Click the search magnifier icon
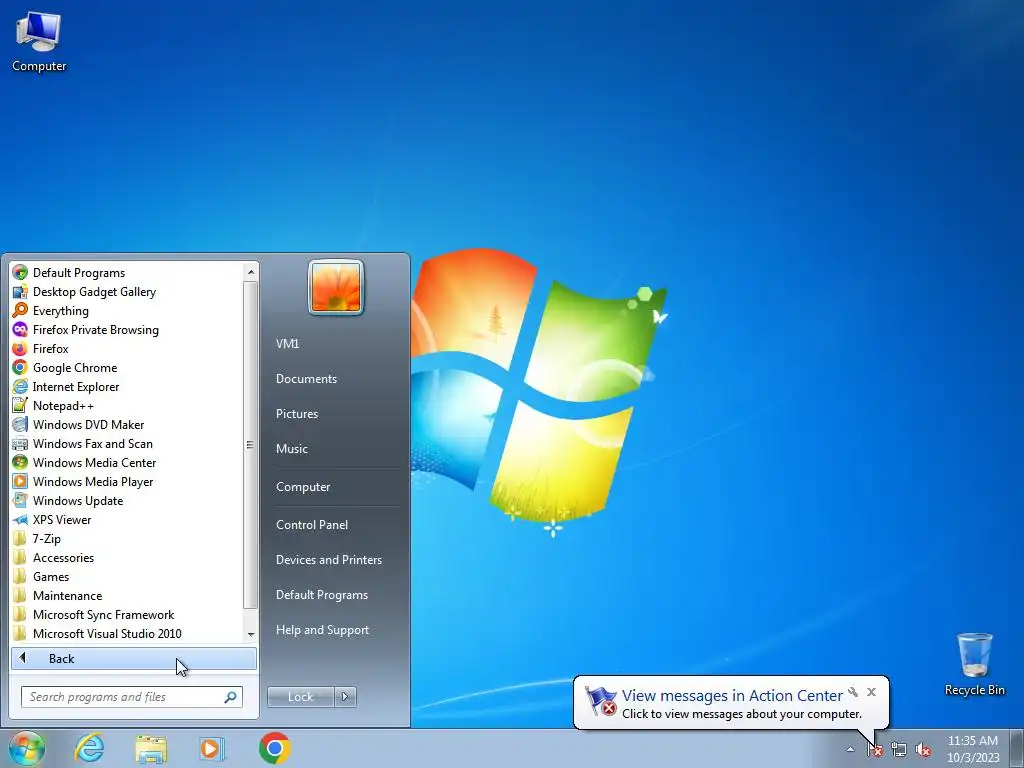Viewport: 1024px width, 768px height. [x=230, y=697]
